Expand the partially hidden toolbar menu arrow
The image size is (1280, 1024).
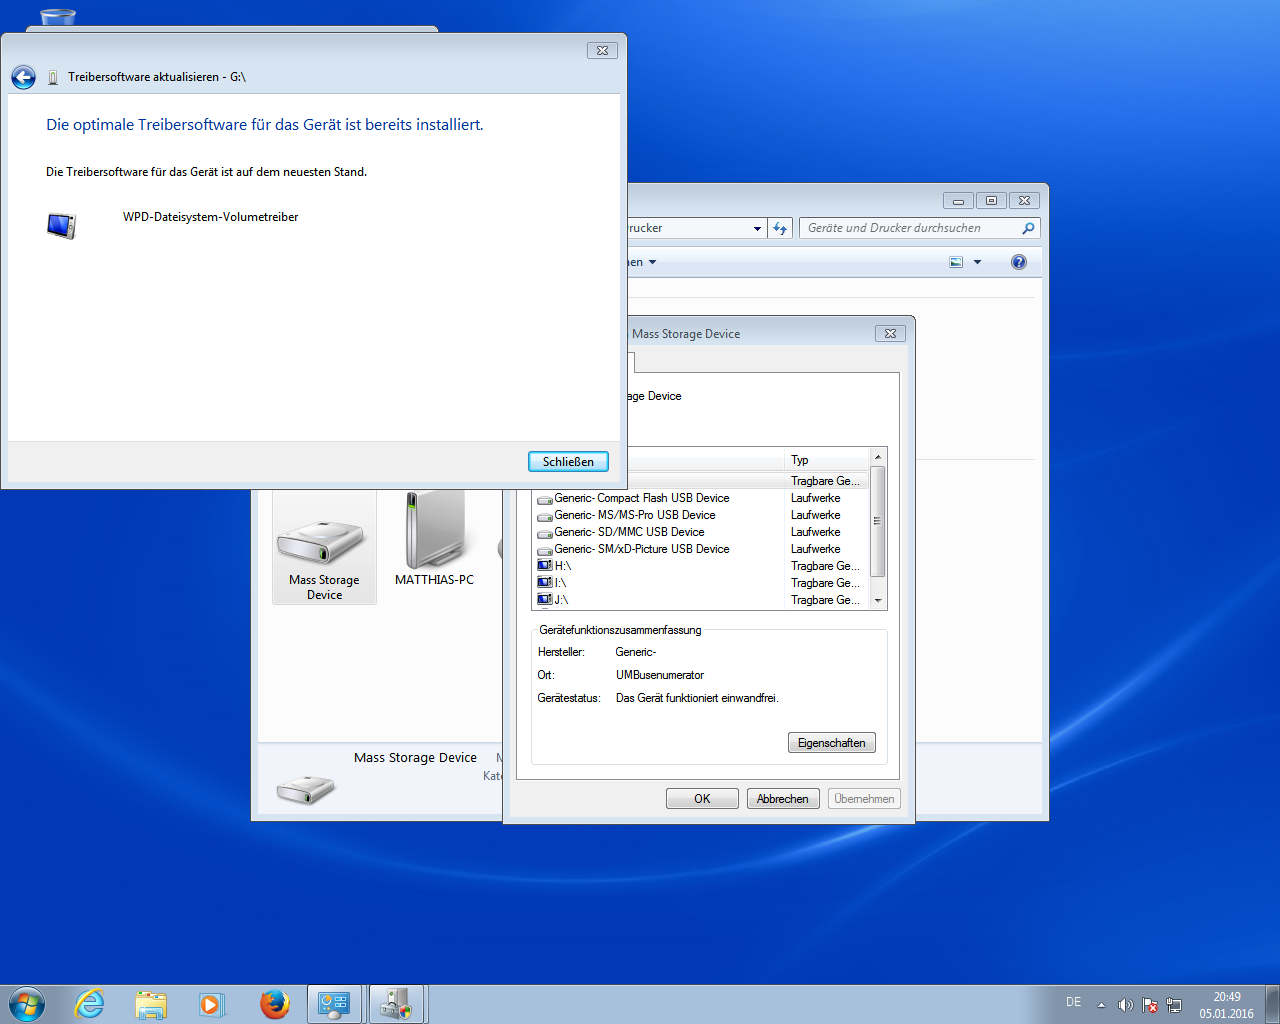653,262
